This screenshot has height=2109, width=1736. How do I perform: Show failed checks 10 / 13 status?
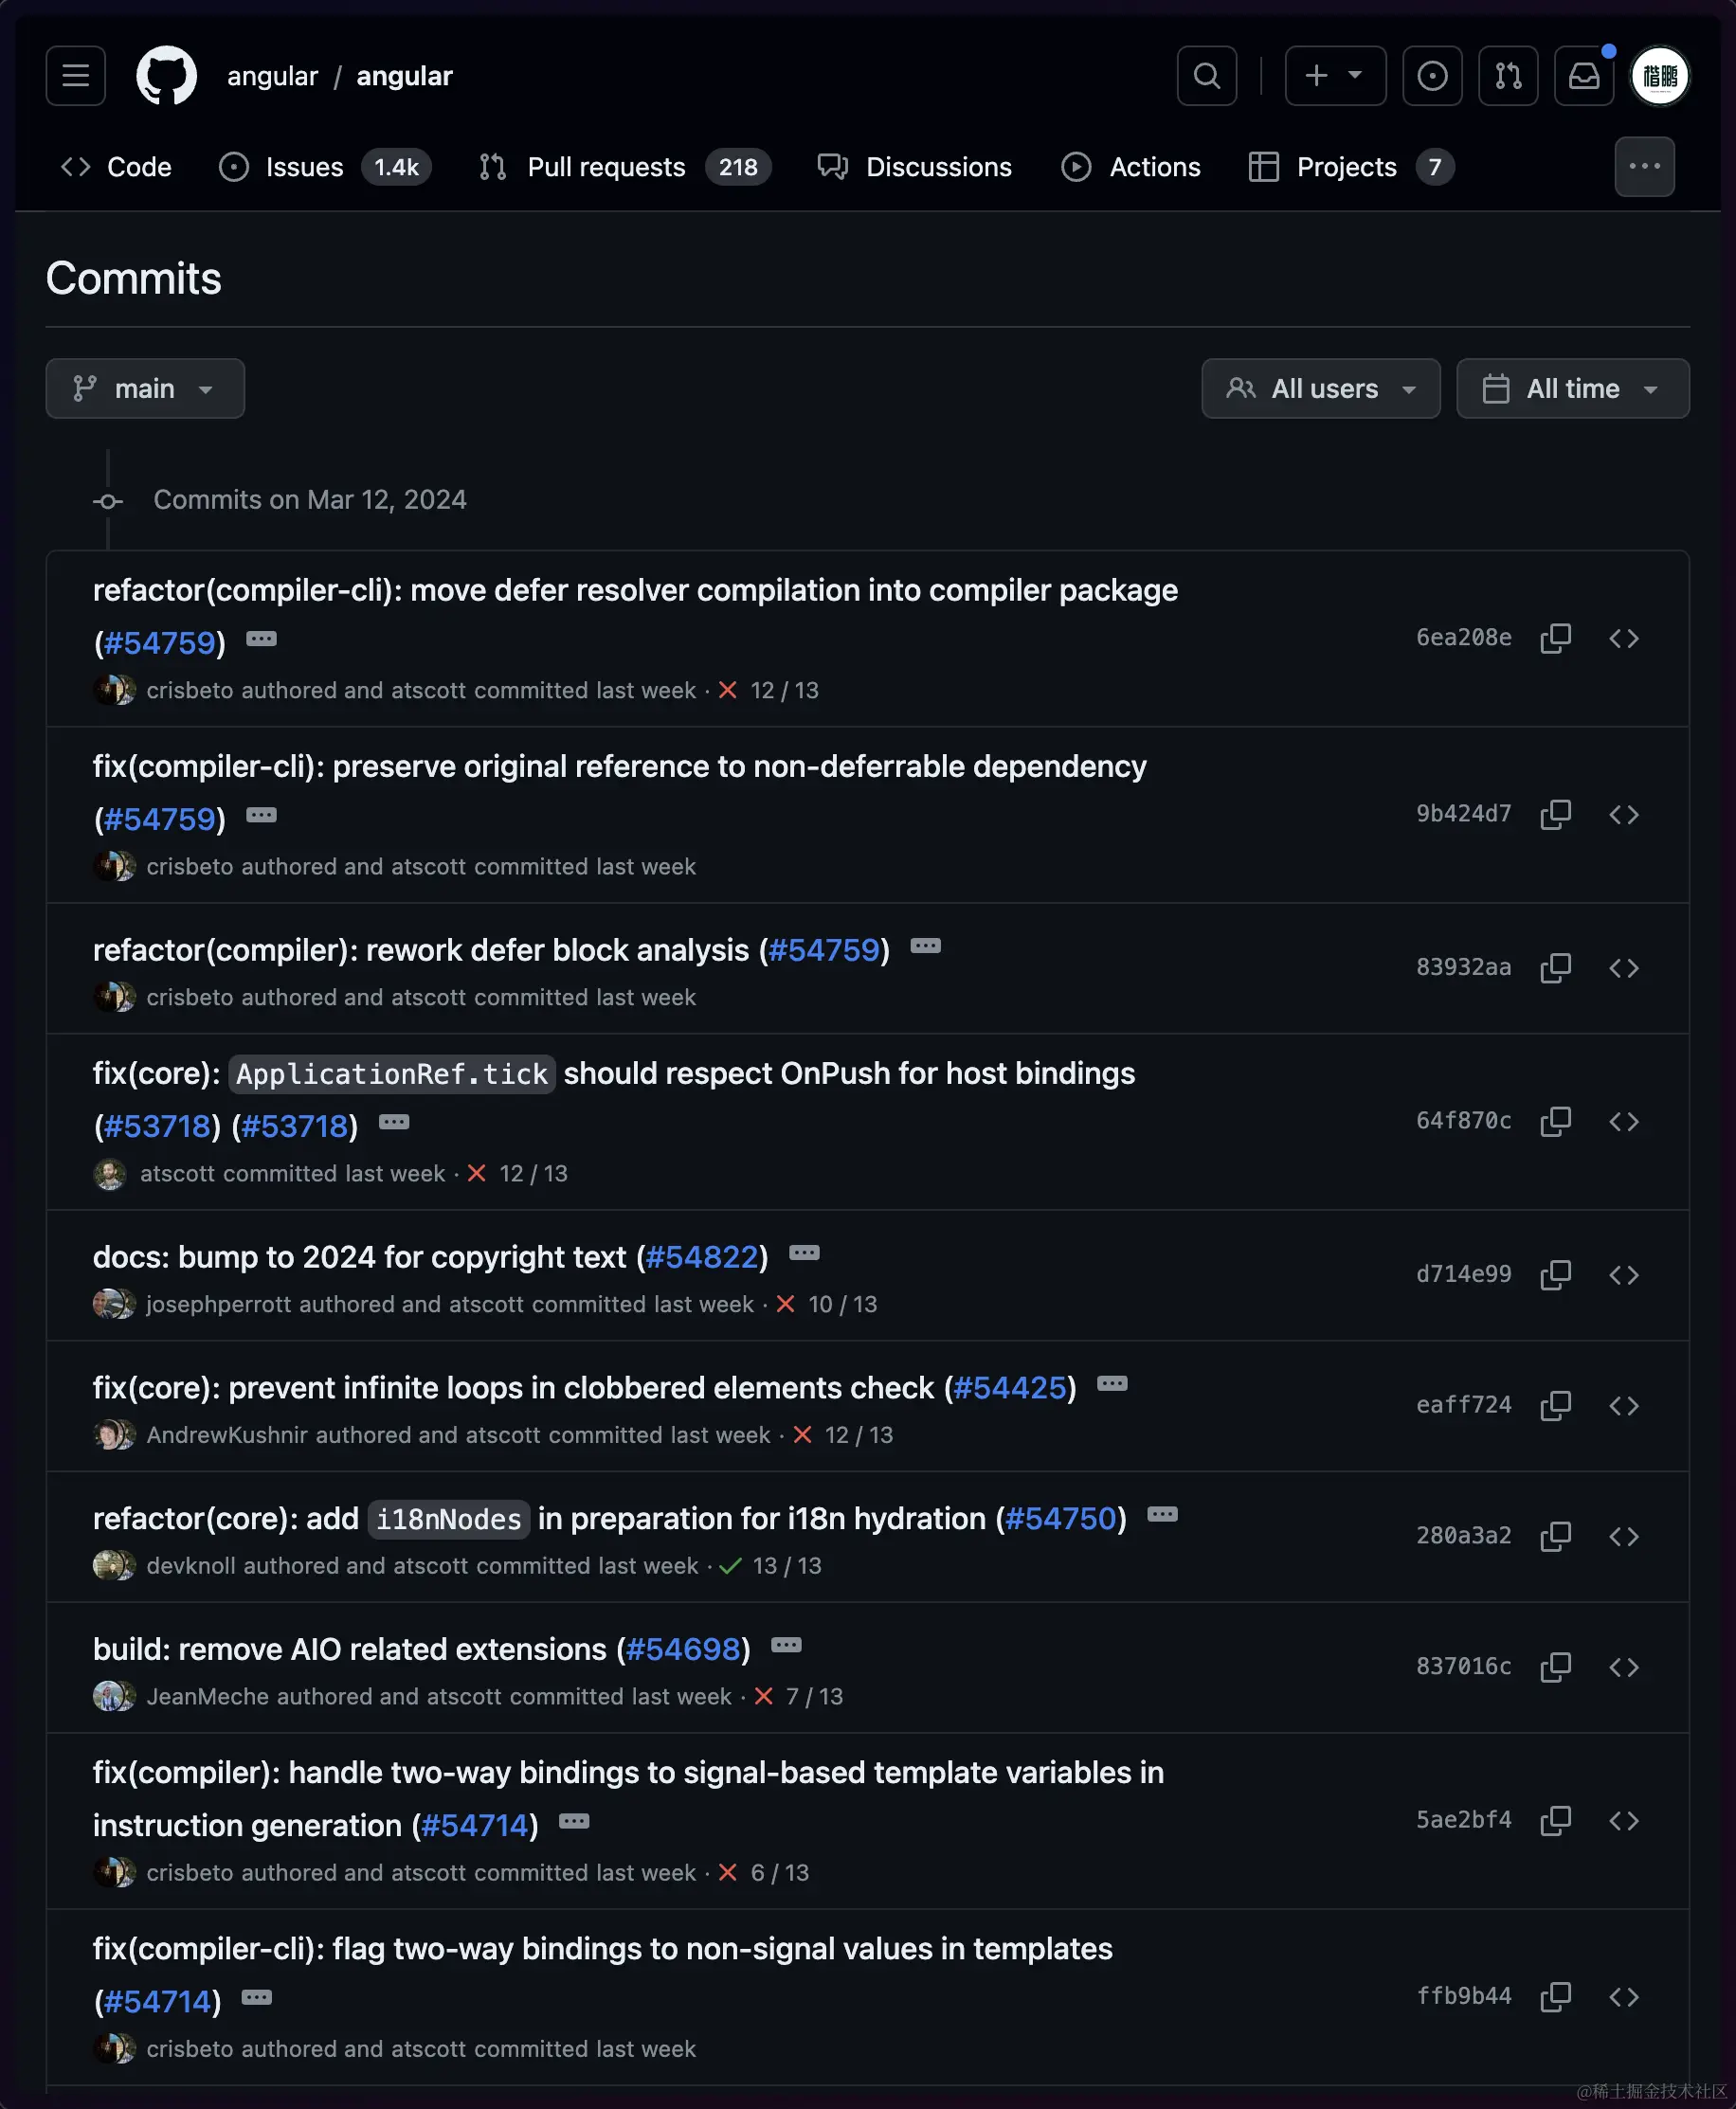pos(827,1305)
